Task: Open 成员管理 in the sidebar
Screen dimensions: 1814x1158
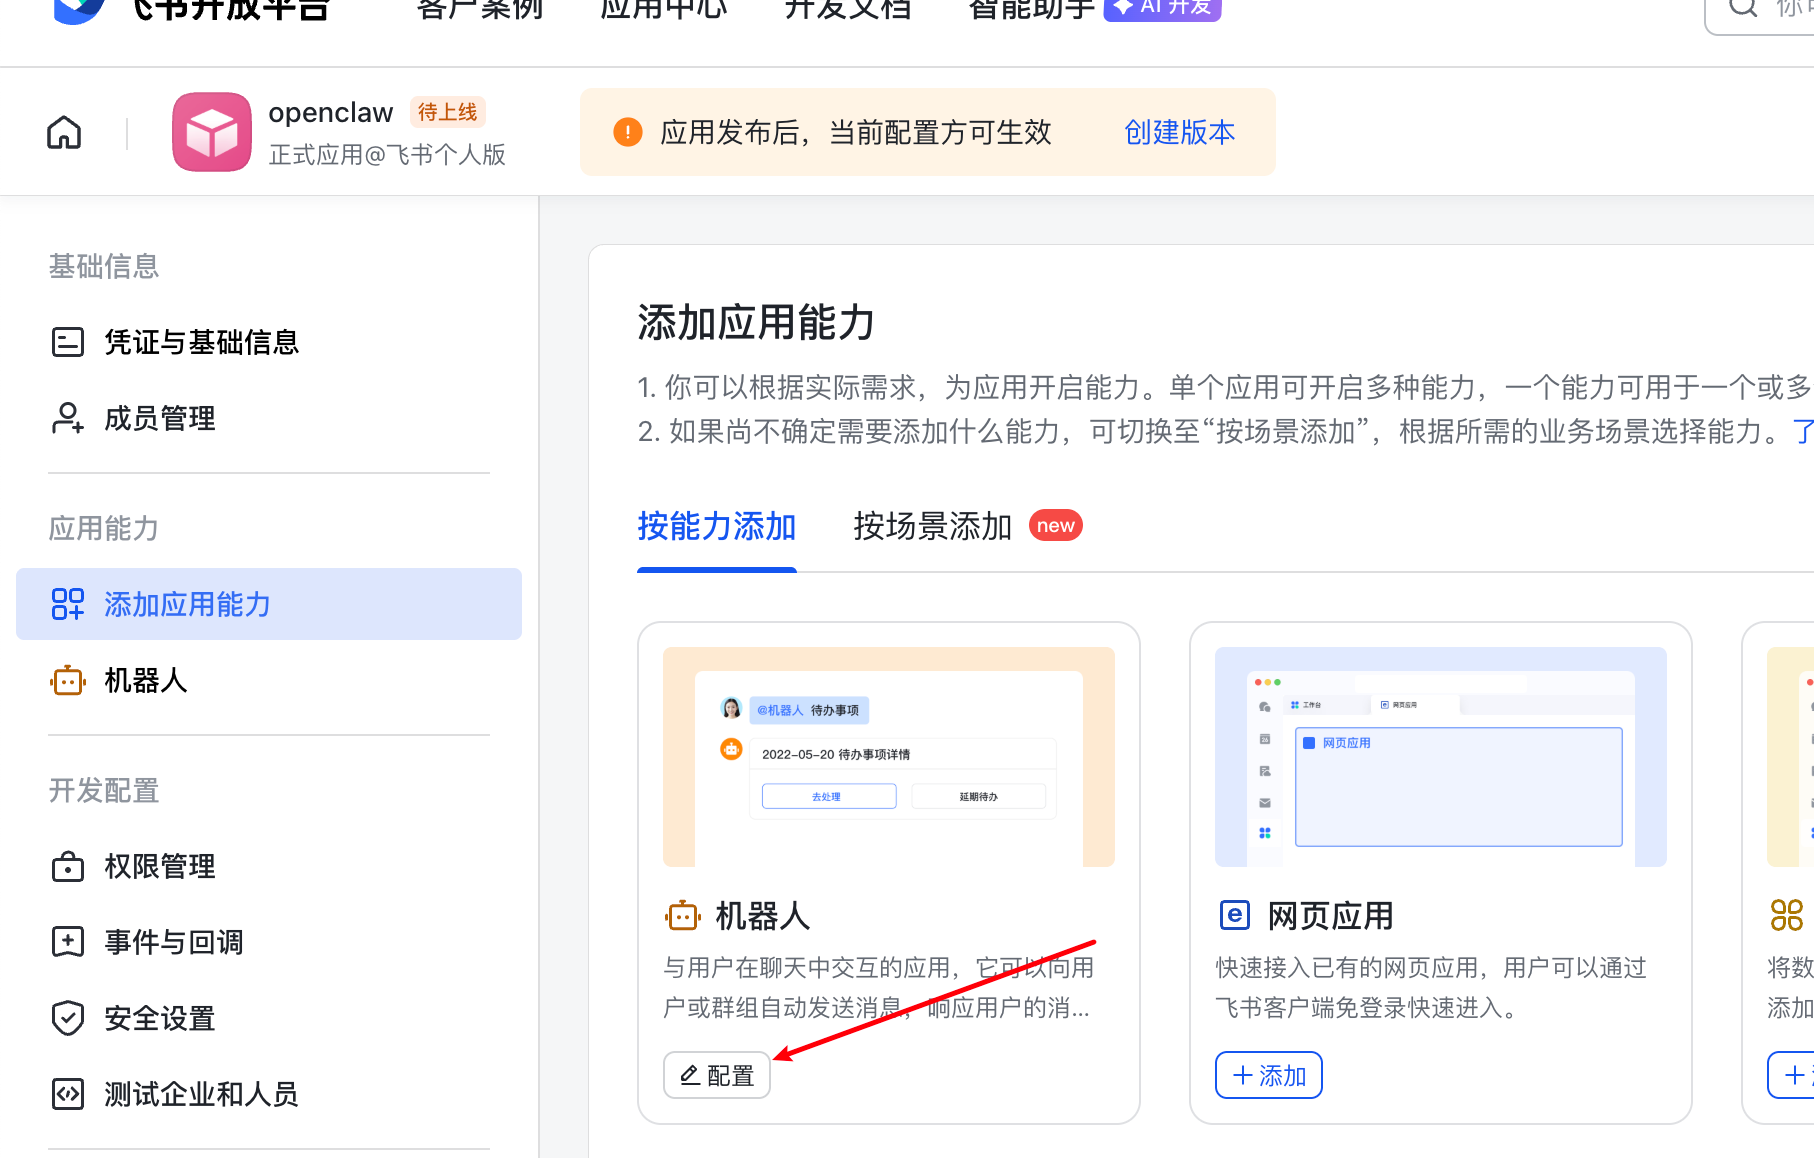Action: [x=269, y=418]
